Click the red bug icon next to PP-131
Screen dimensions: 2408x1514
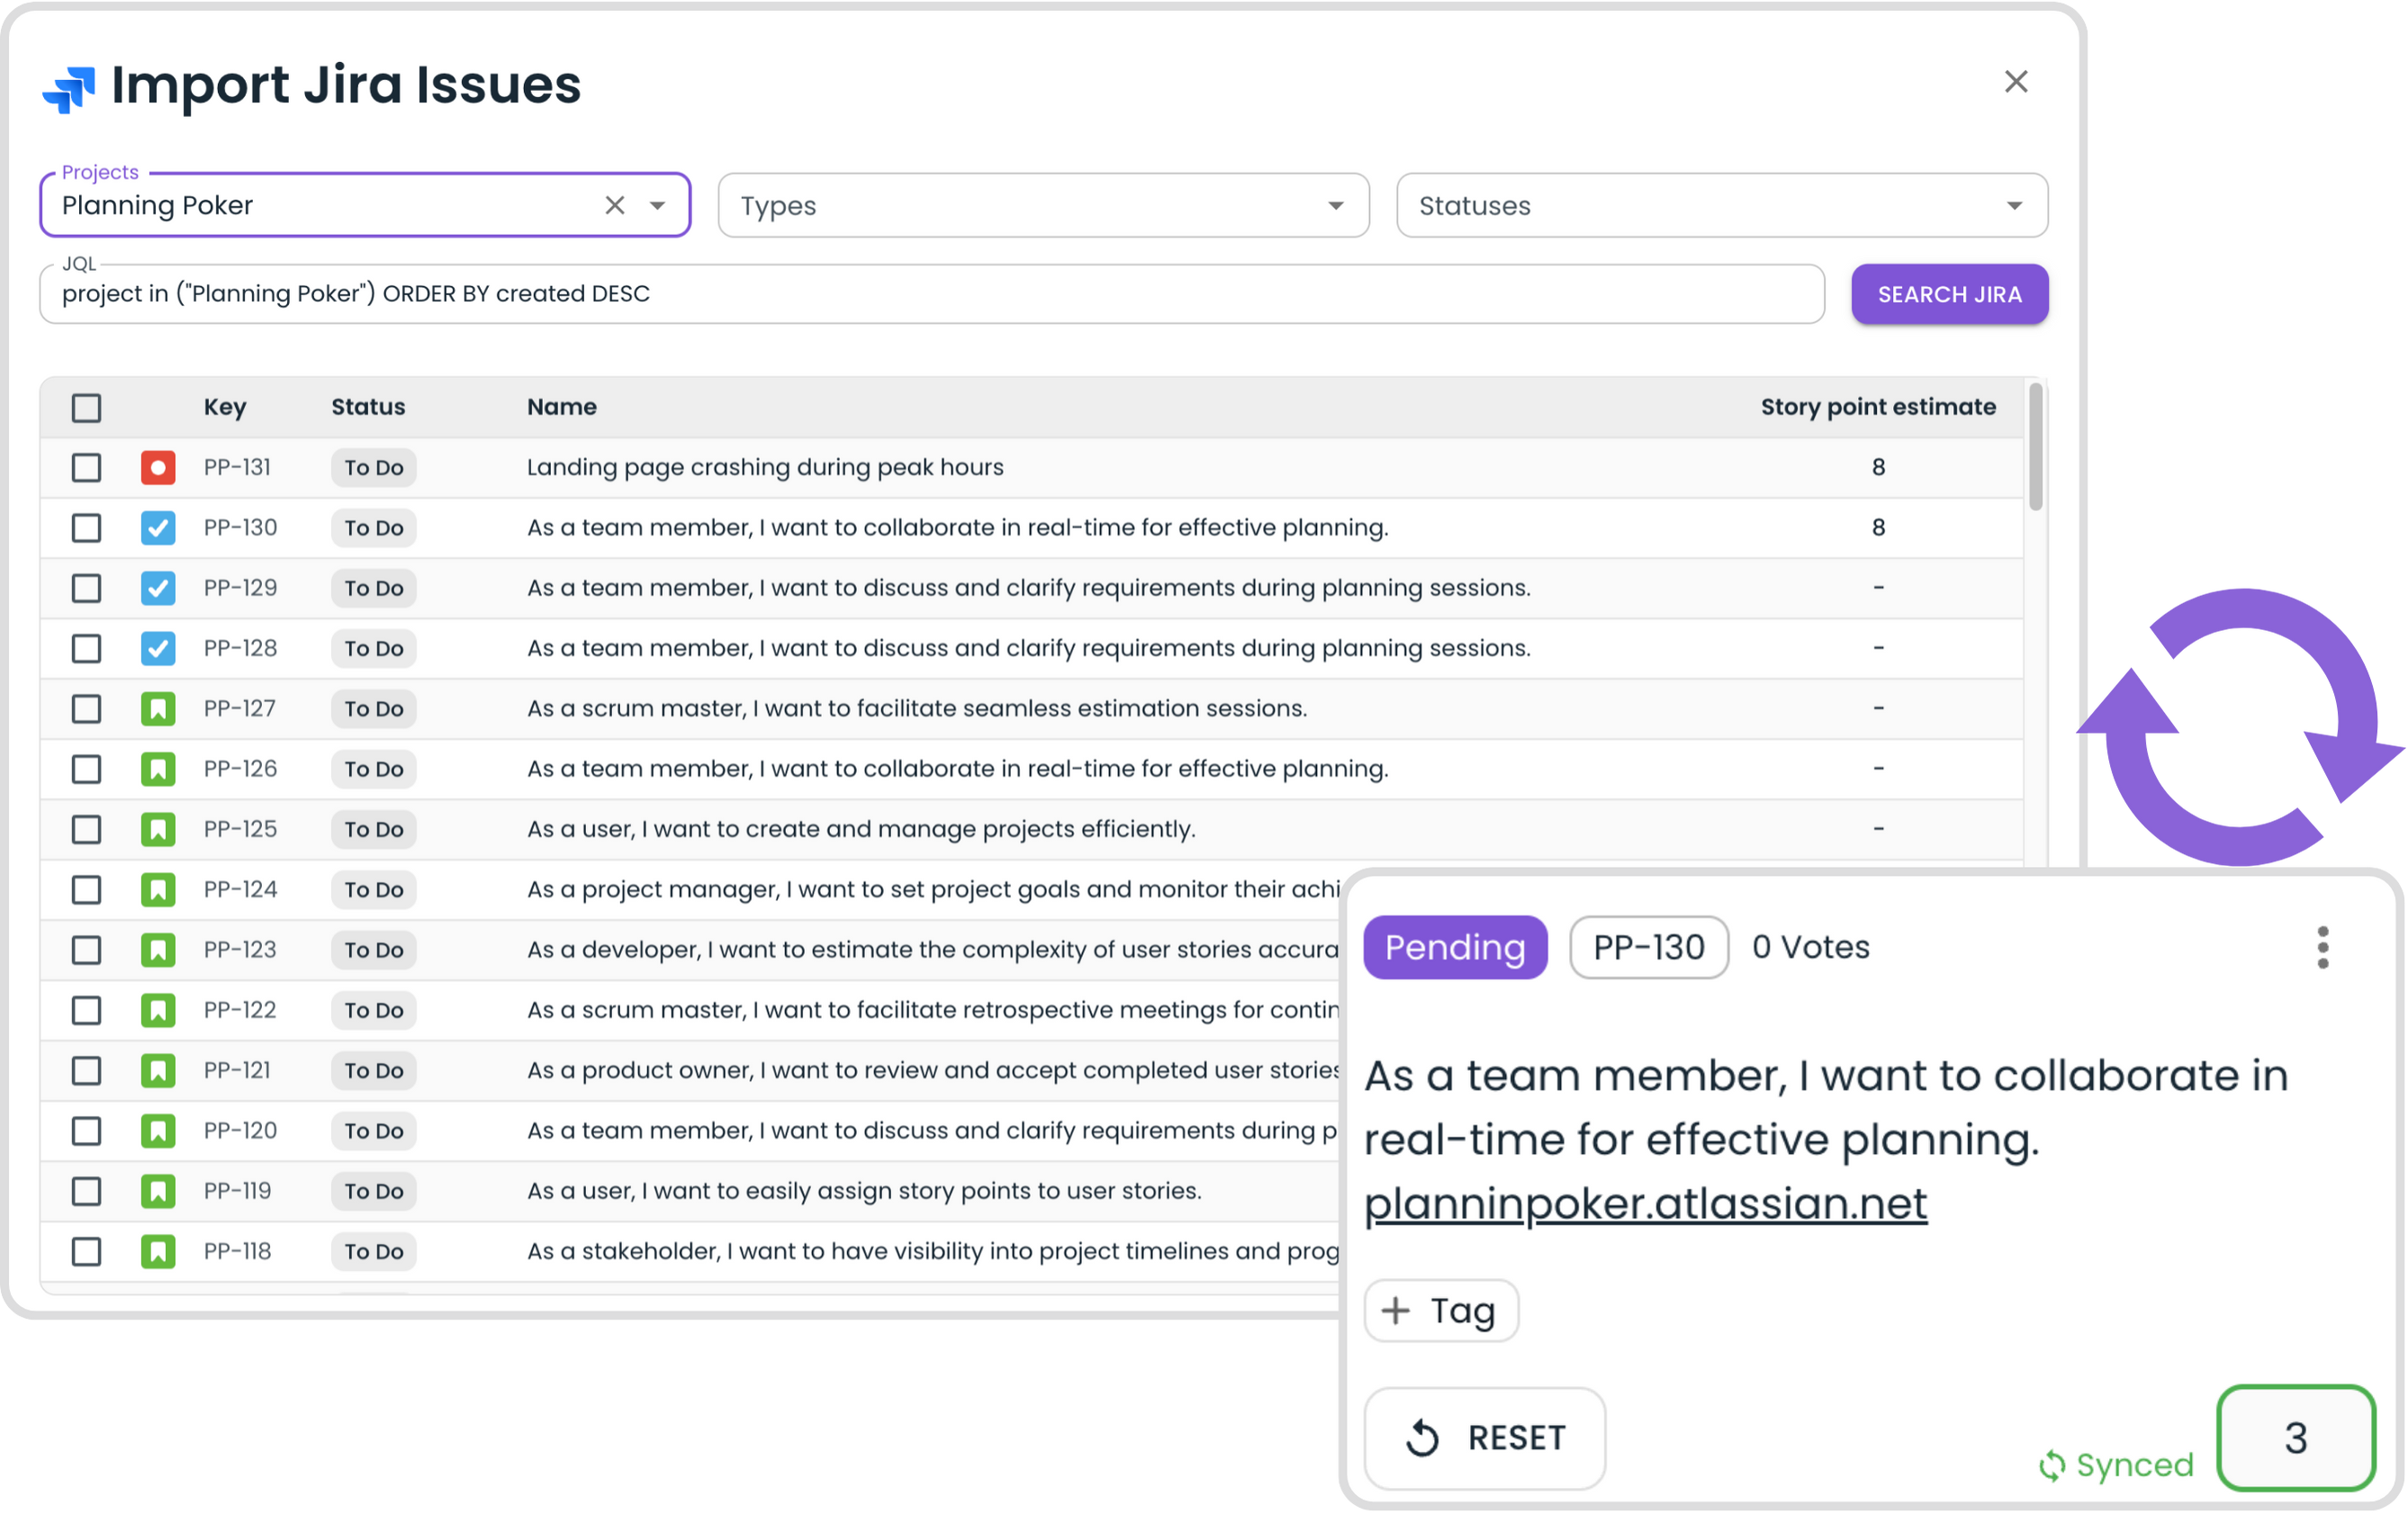[158, 467]
